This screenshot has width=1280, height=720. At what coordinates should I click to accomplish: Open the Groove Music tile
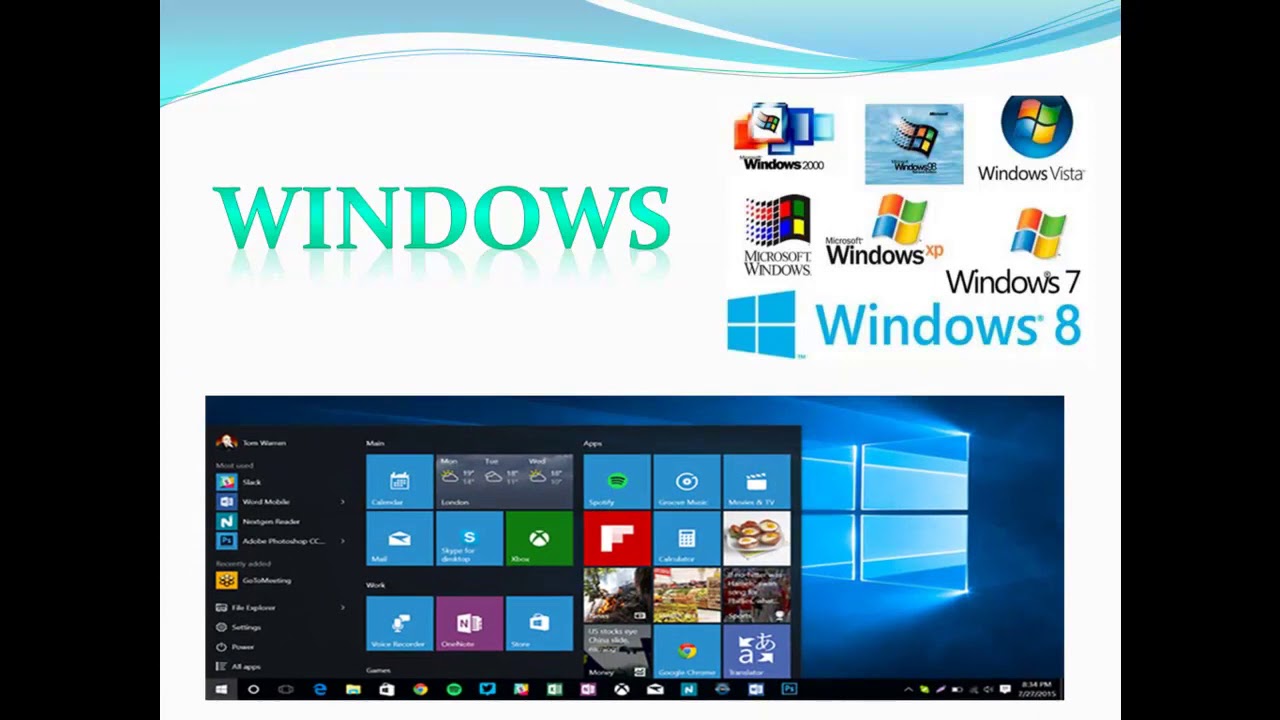coord(686,482)
